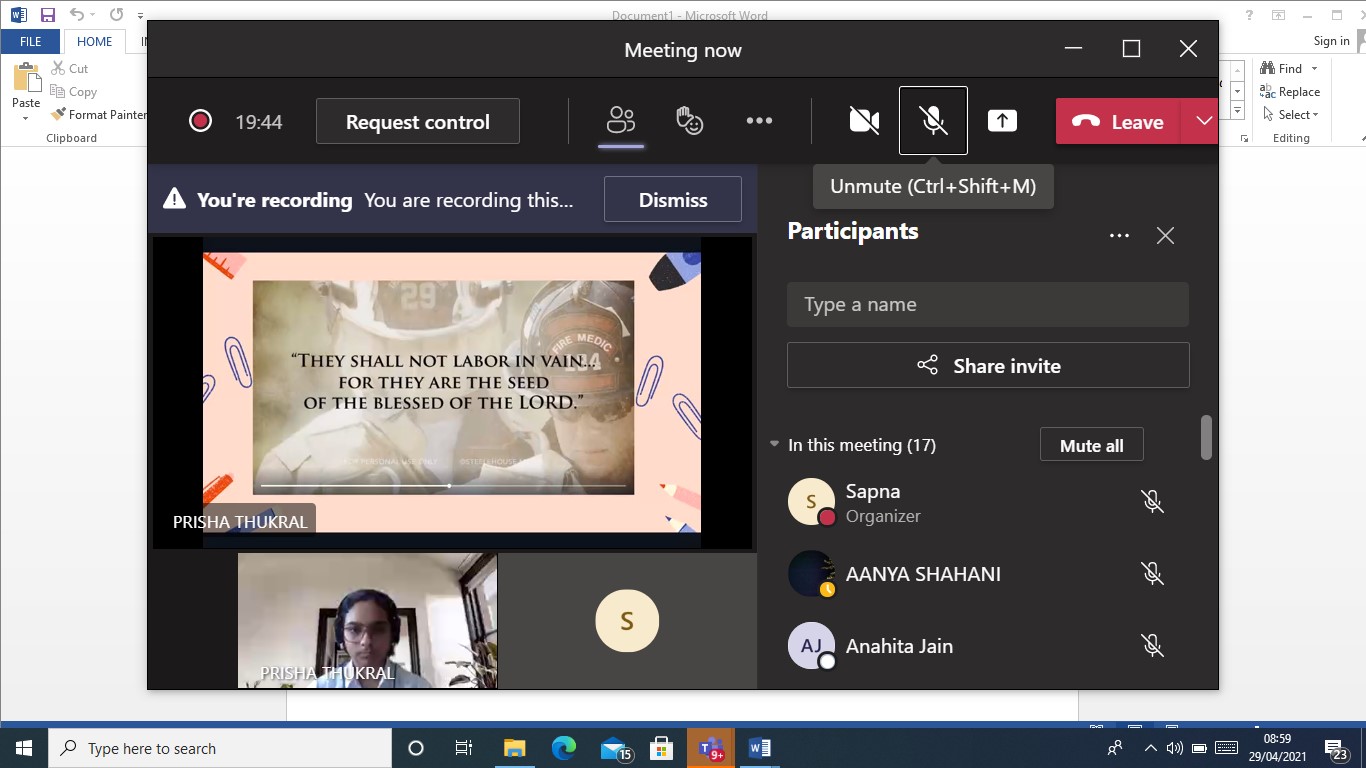The height and width of the screenshot is (768, 1366).
Task: Open the volume control in tray
Action: (x=1174, y=748)
